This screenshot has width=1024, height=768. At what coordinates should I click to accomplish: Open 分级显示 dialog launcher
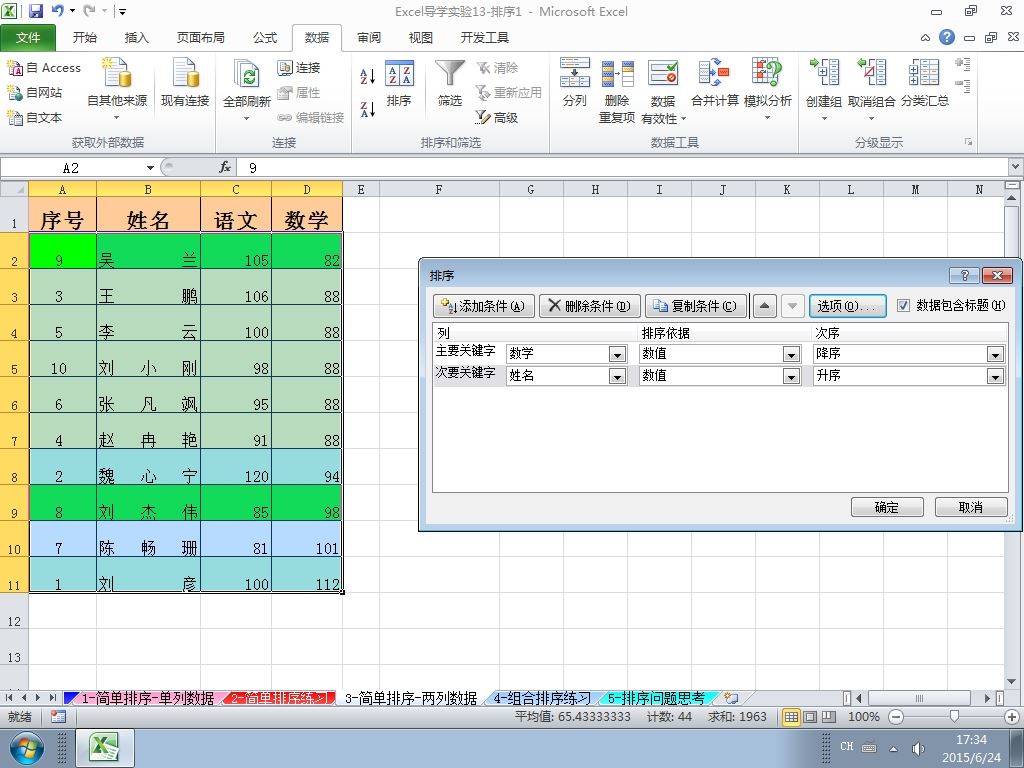pyautogui.click(x=968, y=142)
